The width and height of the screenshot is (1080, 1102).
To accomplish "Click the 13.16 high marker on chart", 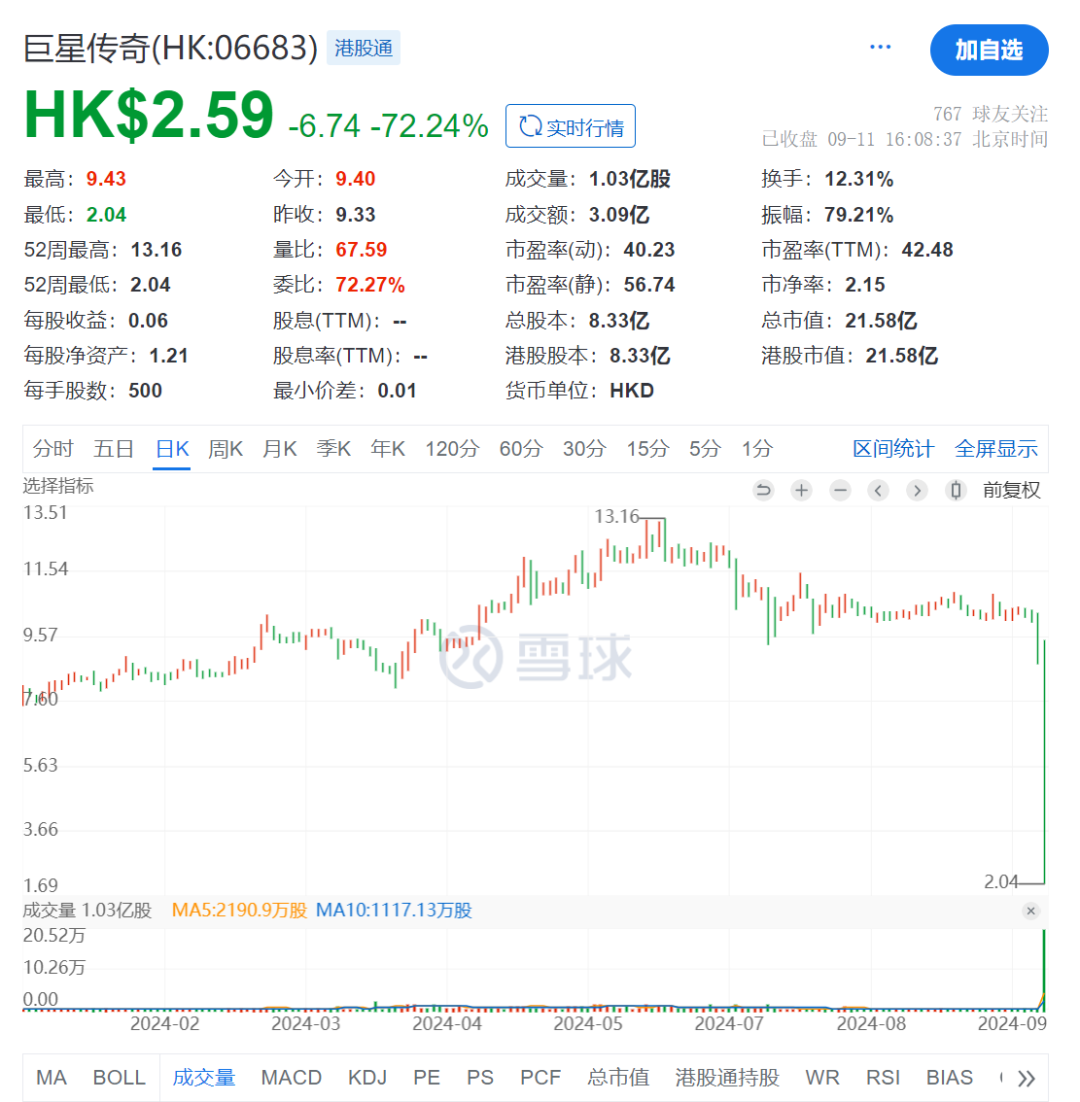I will (x=616, y=517).
